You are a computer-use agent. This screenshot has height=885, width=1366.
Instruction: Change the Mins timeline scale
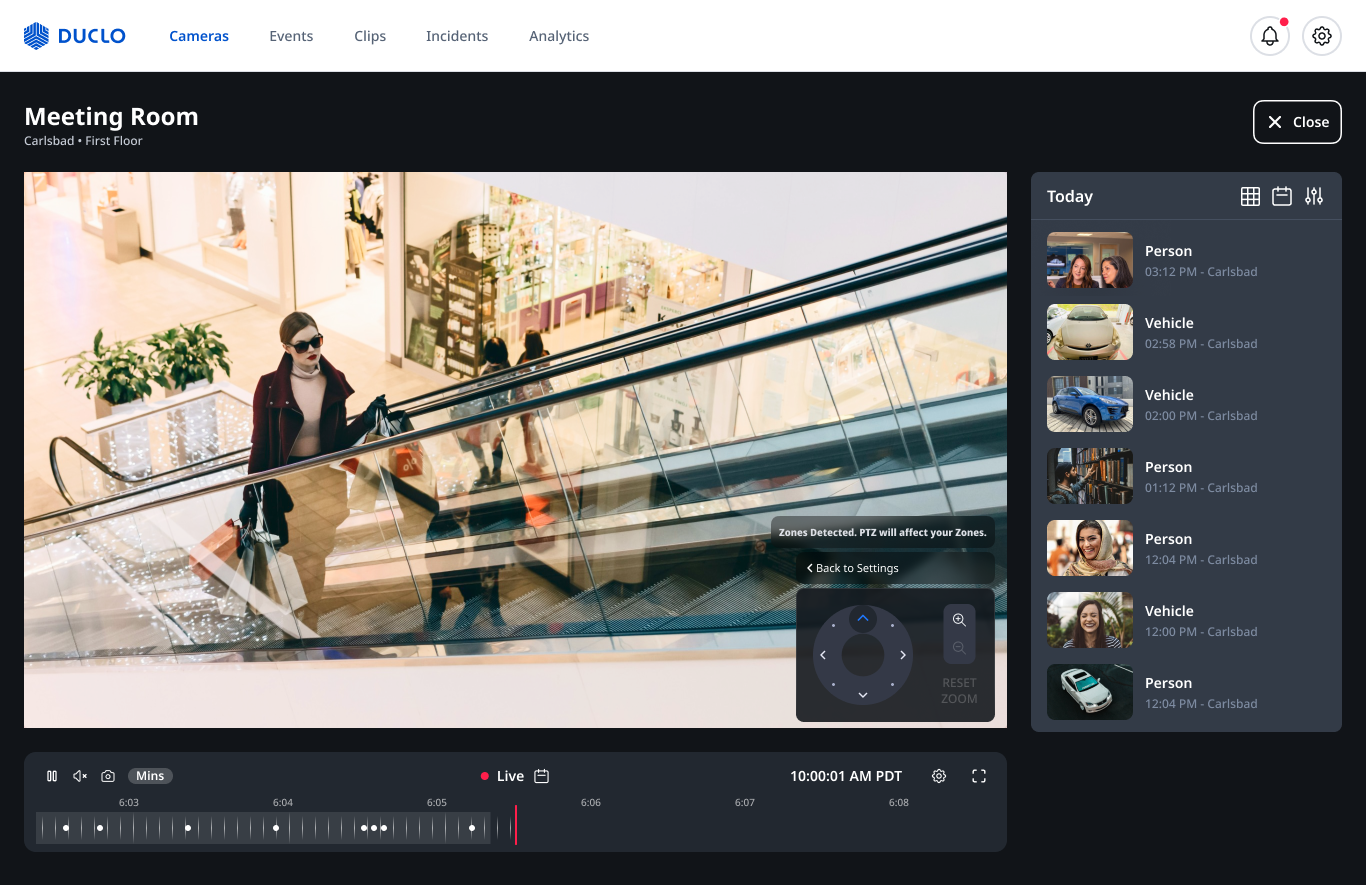(150, 776)
